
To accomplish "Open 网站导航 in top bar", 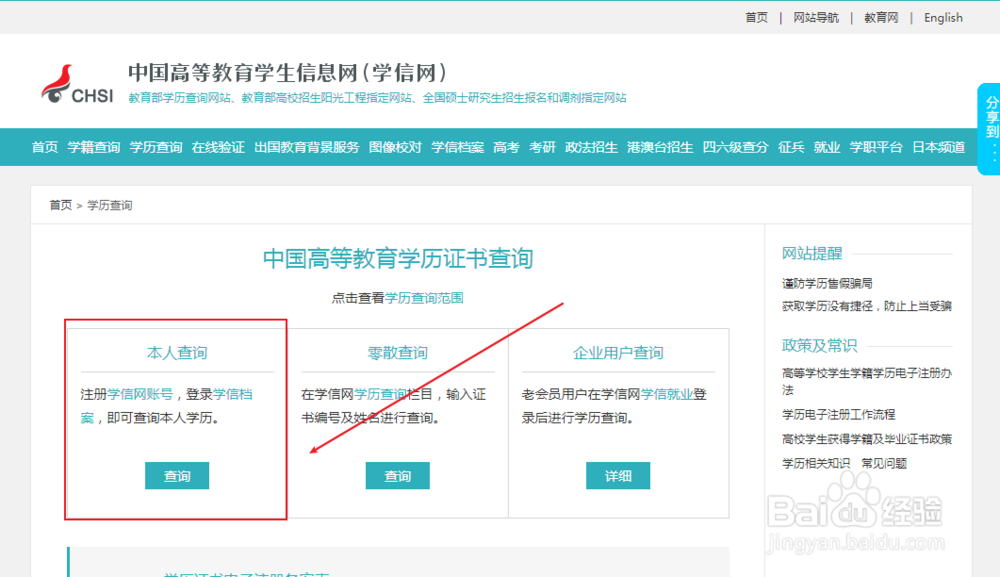I will 816,18.
